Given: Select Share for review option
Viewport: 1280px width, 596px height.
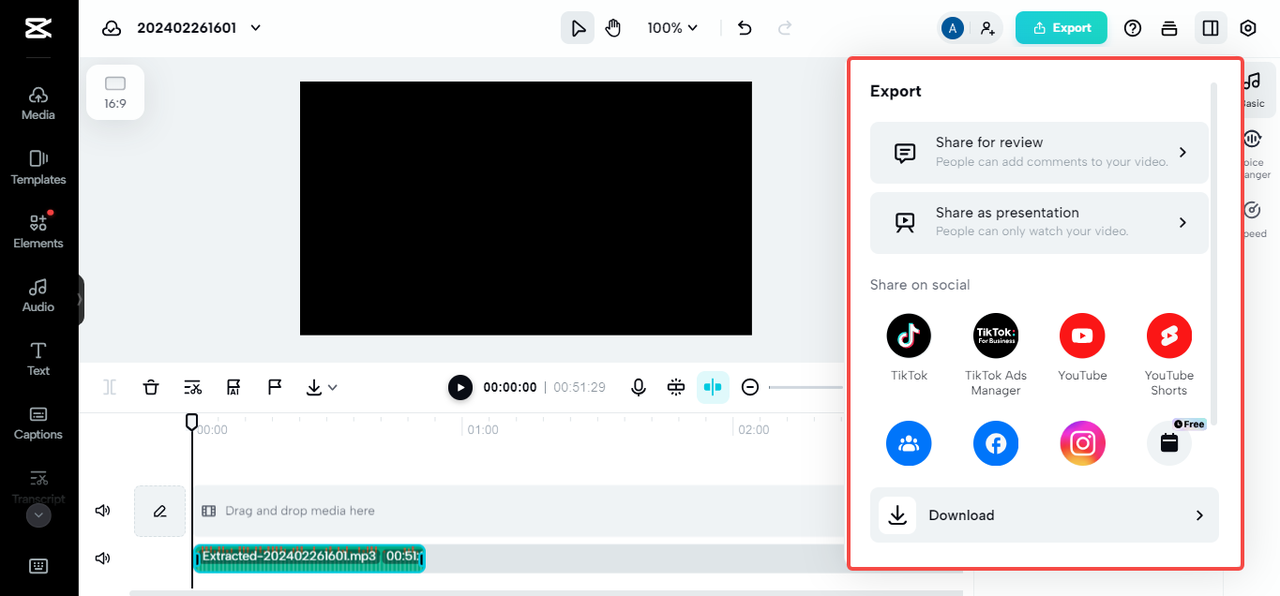Looking at the screenshot, I should (1039, 153).
